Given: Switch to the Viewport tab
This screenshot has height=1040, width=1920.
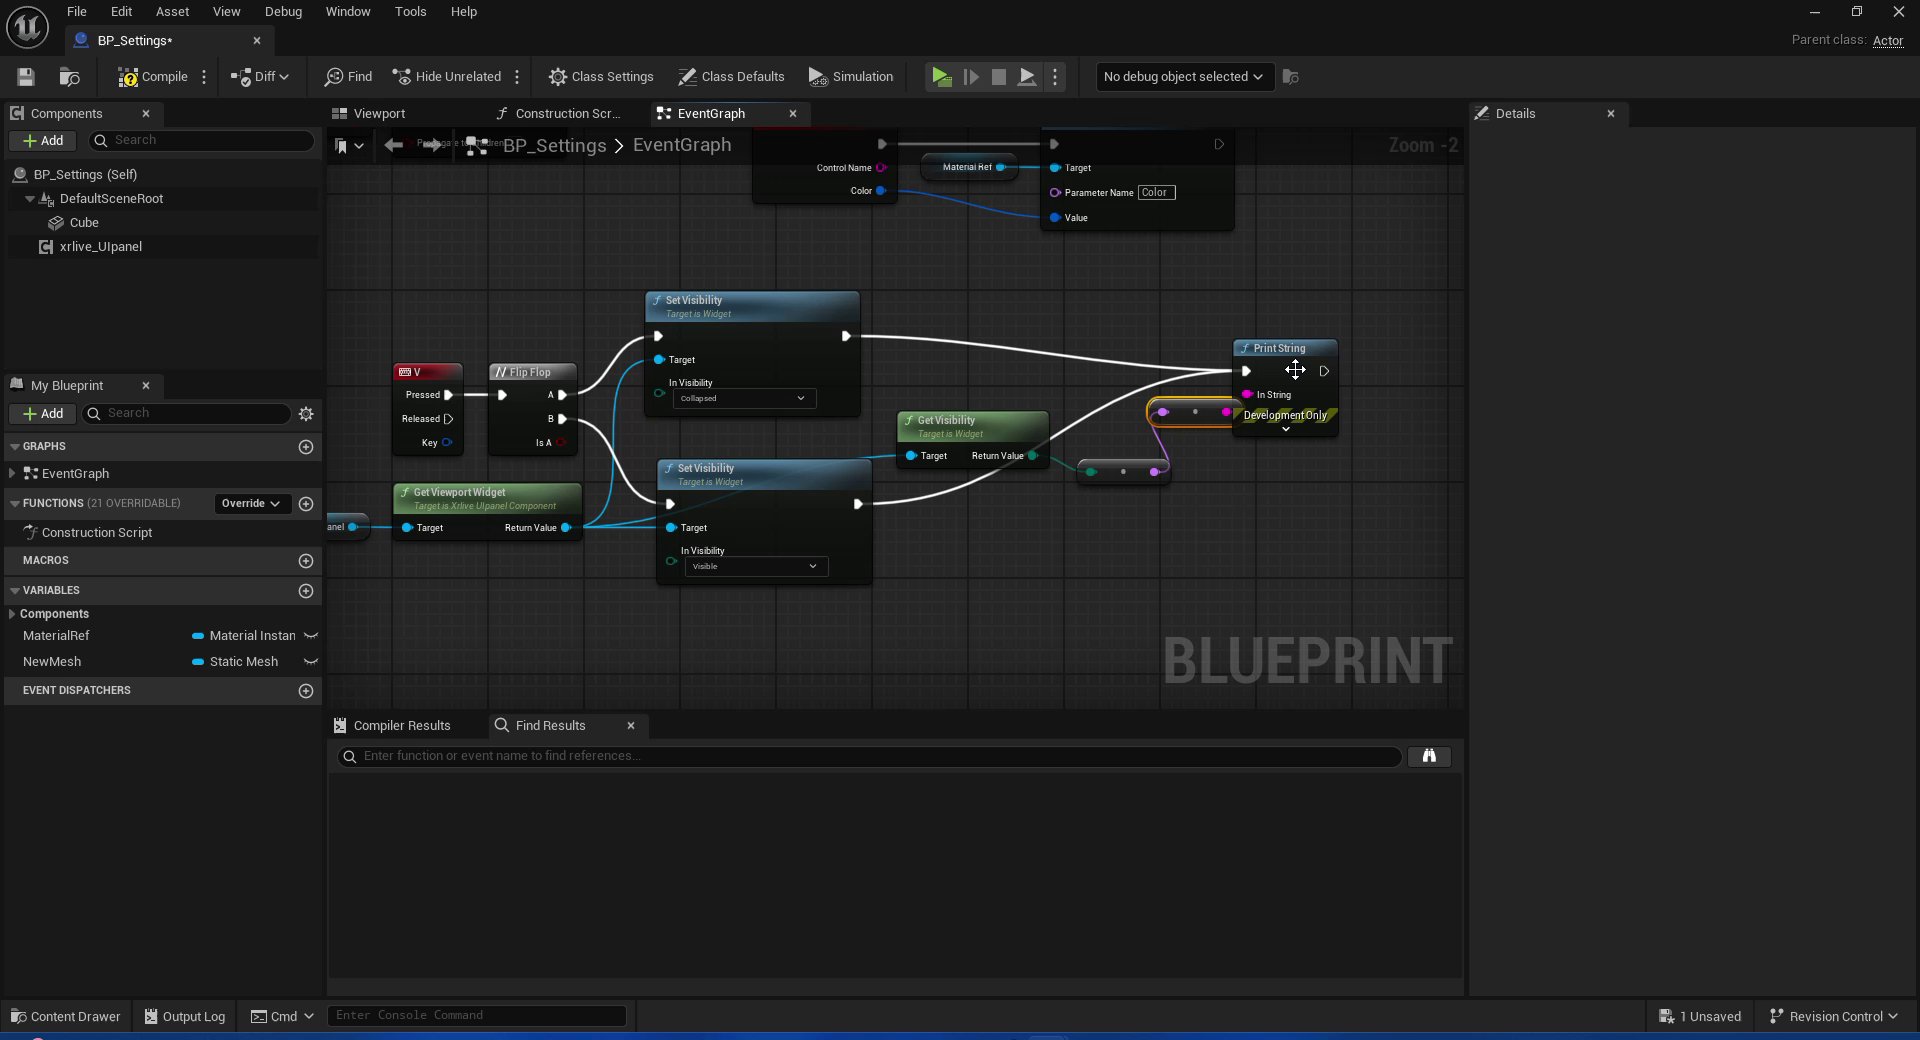Looking at the screenshot, I should click(369, 114).
